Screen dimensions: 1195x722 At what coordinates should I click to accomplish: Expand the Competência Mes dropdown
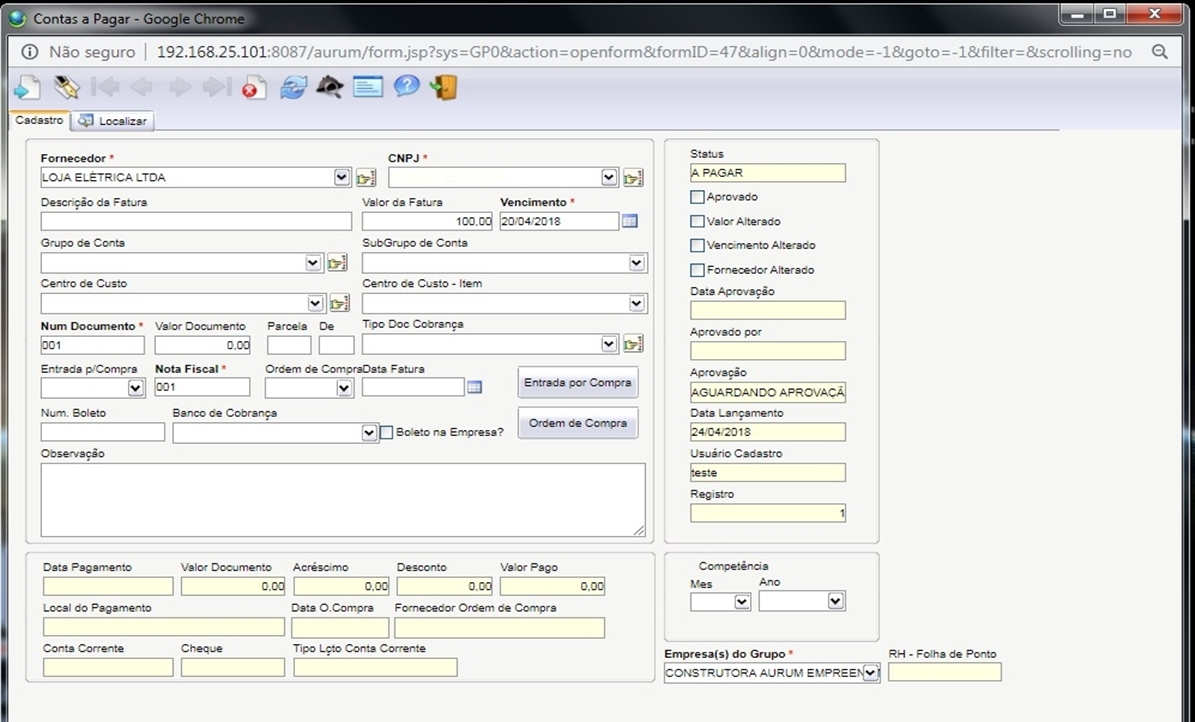point(742,602)
